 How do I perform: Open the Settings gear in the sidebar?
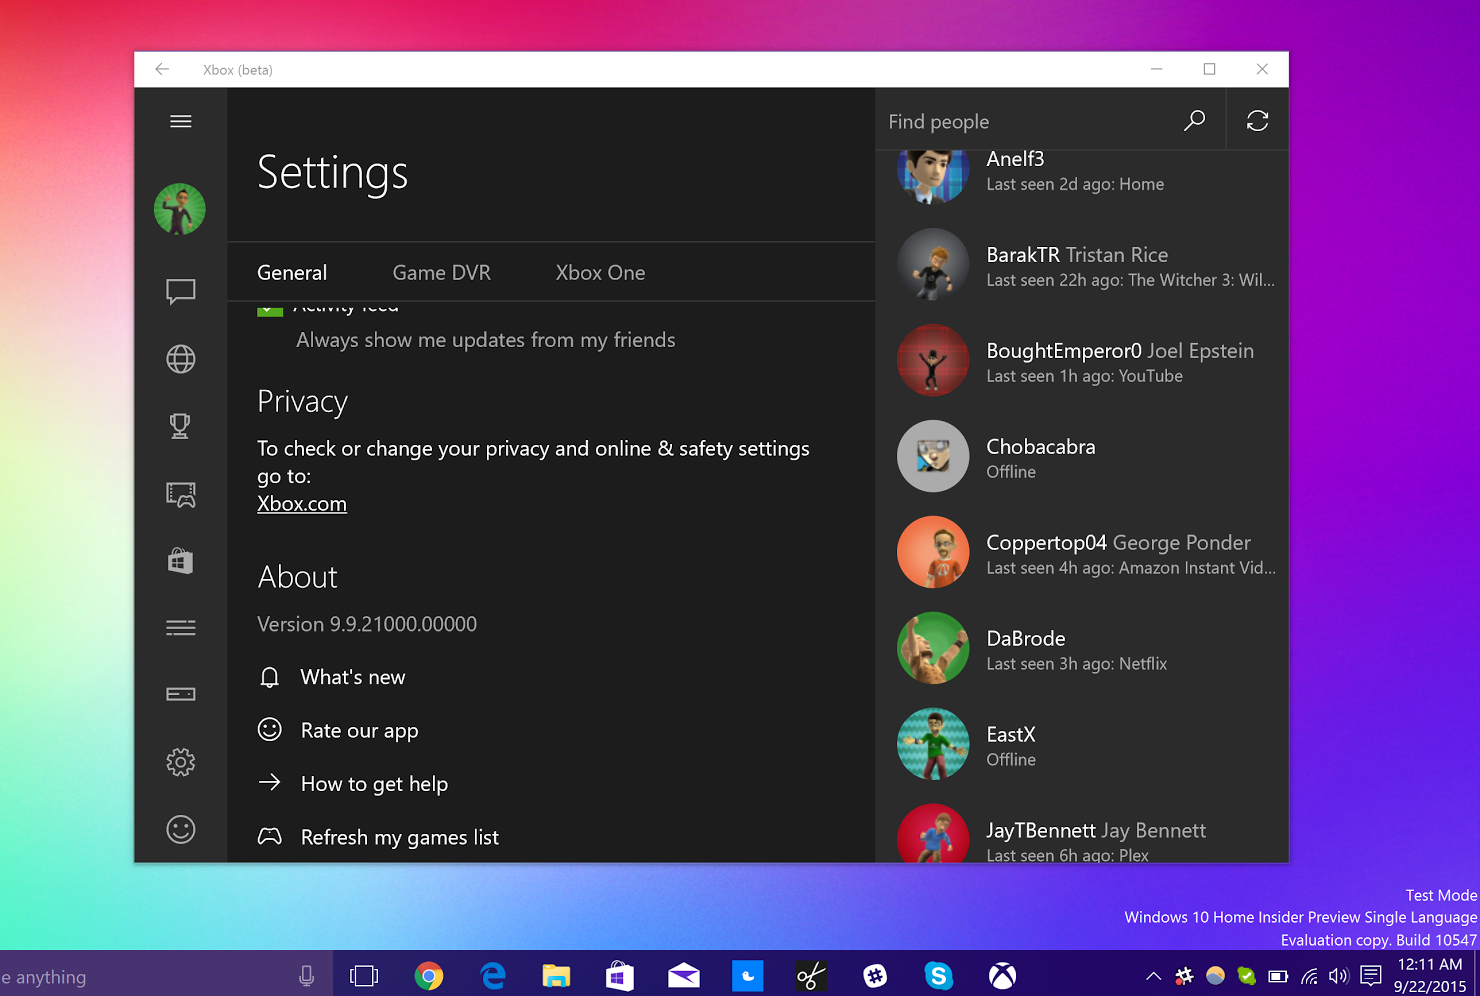181,761
